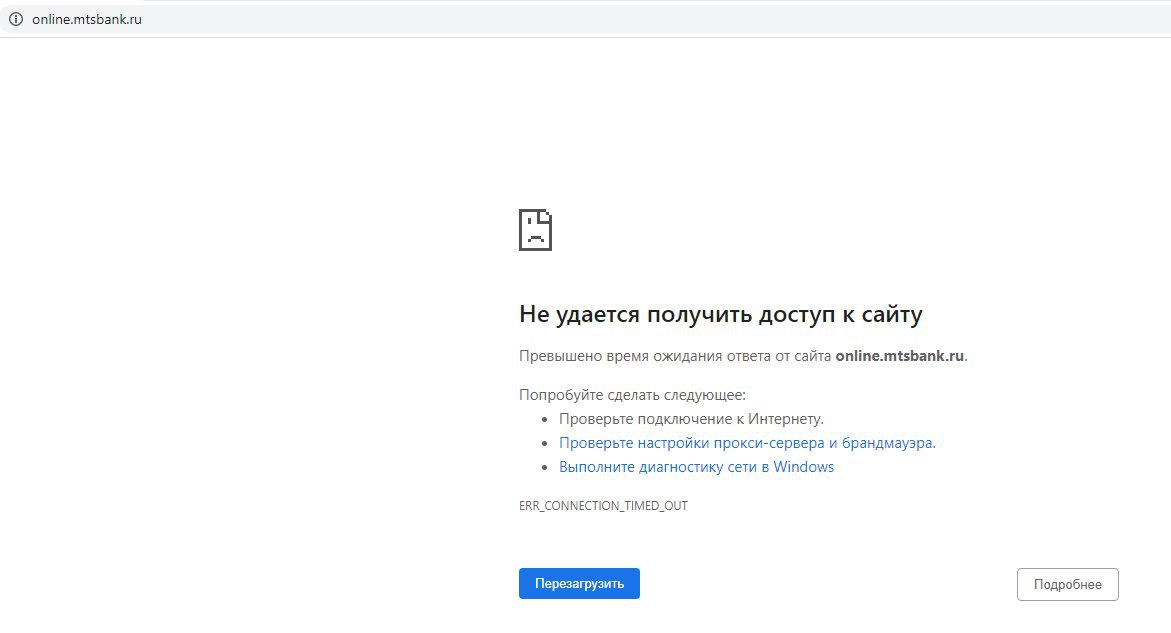Select the ERR_CONNECTION_TIMED_OUT error code text

coord(603,505)
